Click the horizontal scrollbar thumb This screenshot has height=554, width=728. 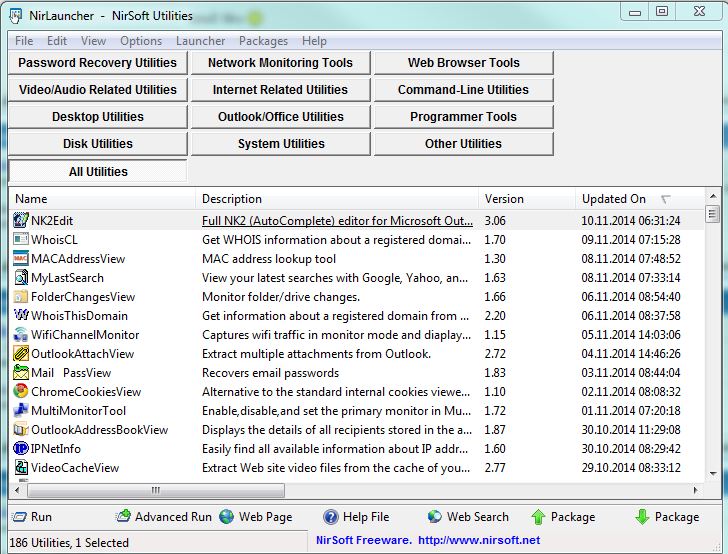coord(156,490)
